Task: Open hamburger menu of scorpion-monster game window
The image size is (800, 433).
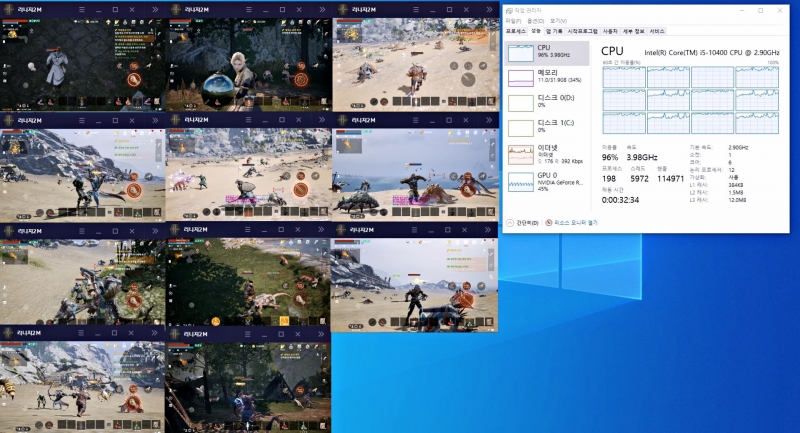Action: tap(415, 120)
